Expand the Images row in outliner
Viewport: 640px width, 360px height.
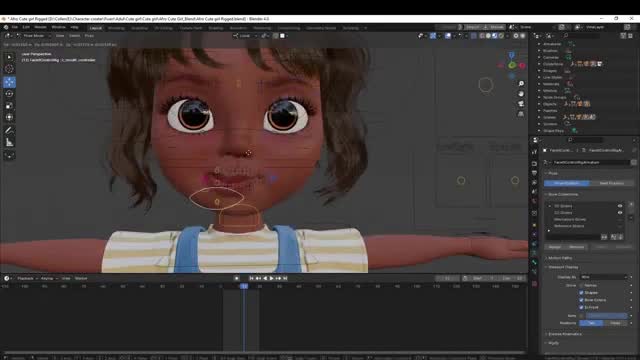coord(539,71)
